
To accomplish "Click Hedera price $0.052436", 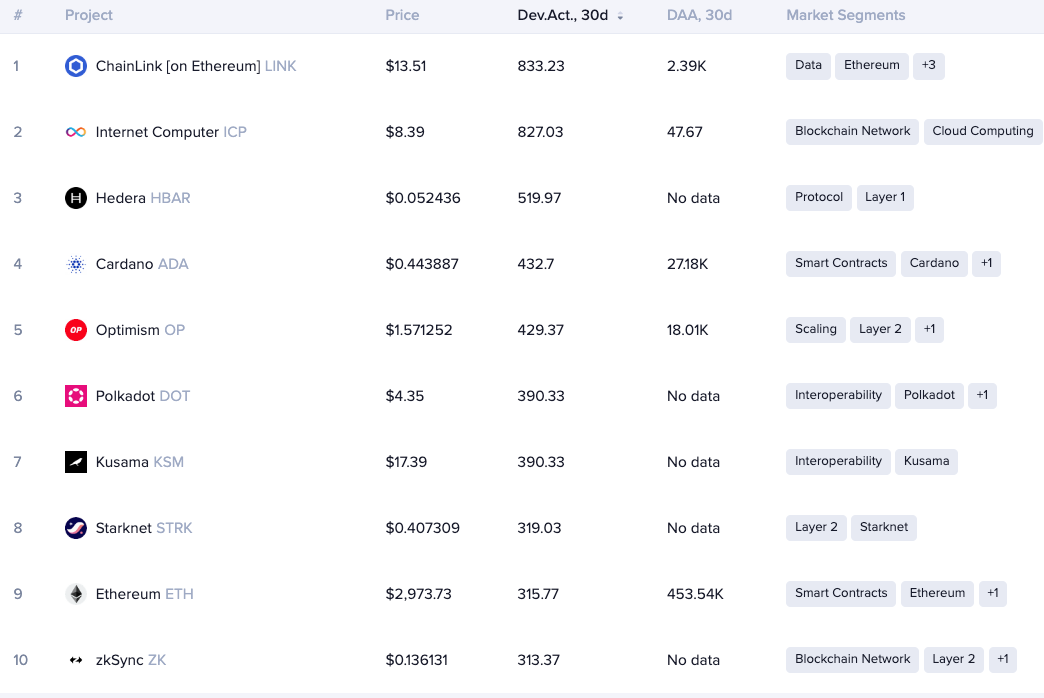I will 423,198.
